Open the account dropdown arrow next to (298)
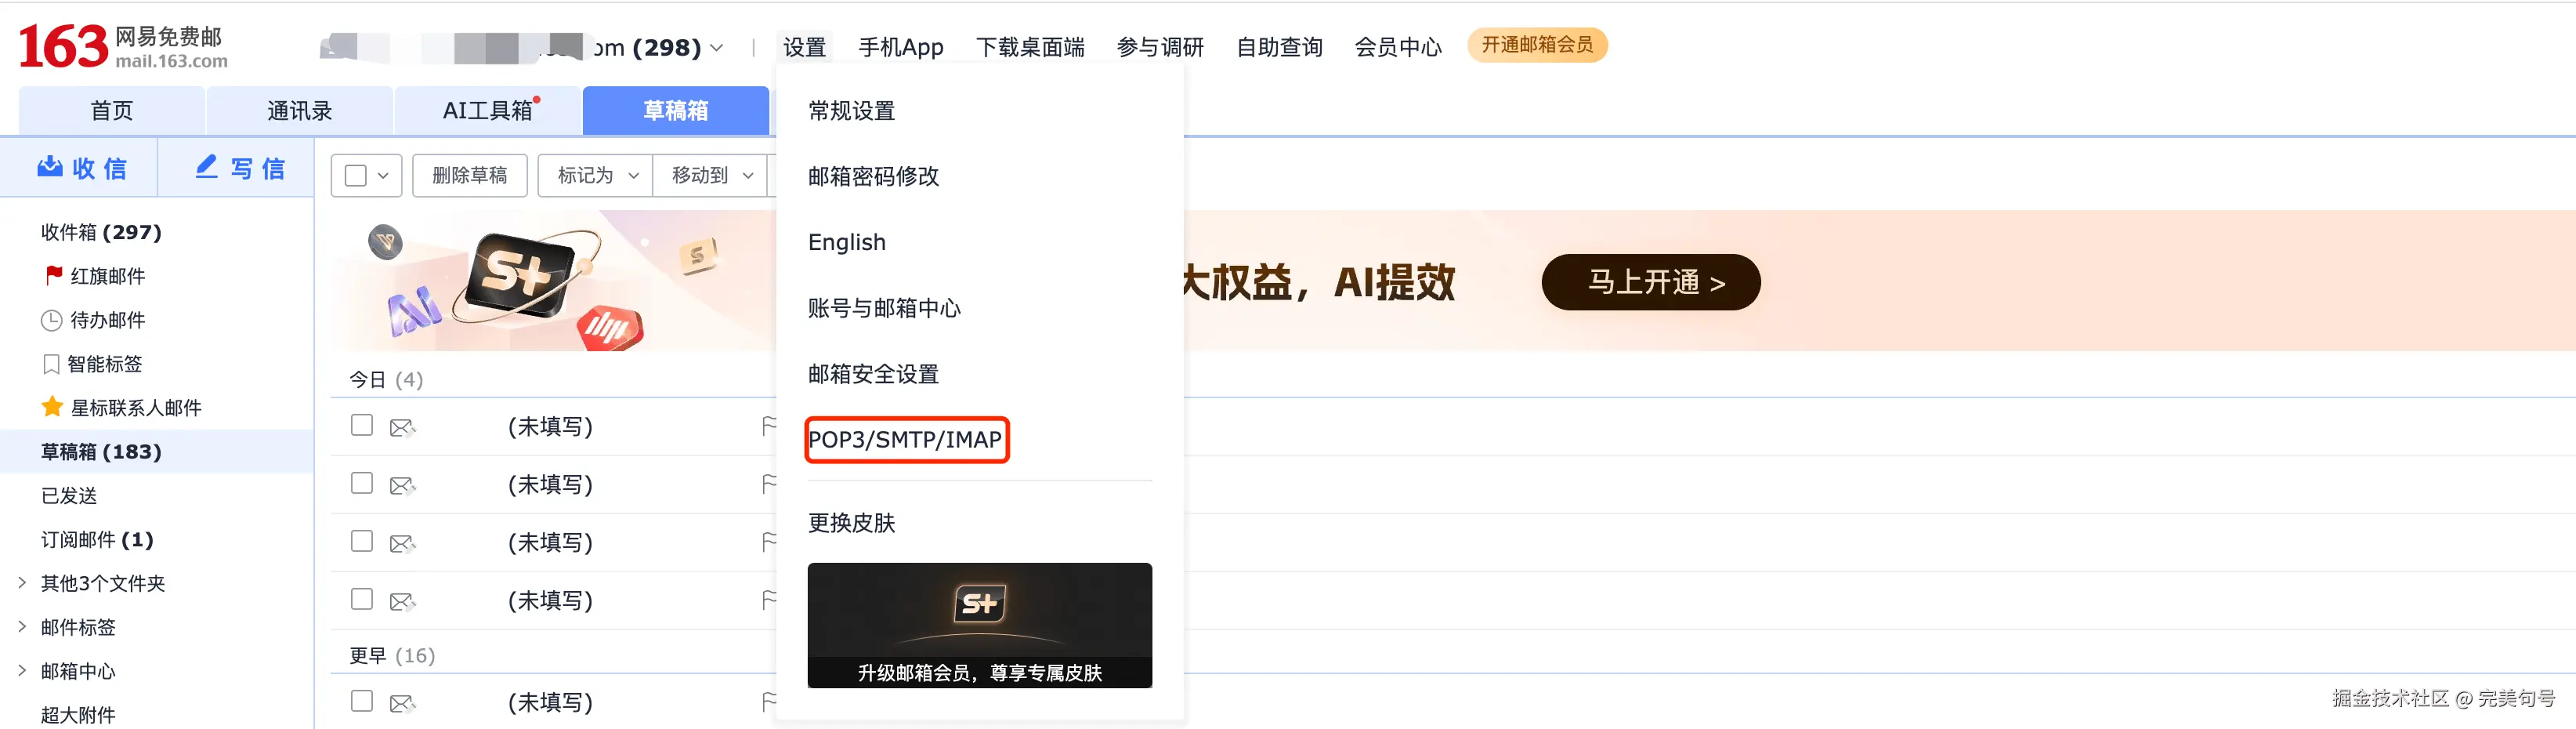Viewport: 2576px width, 729px height. click(717, 47)
